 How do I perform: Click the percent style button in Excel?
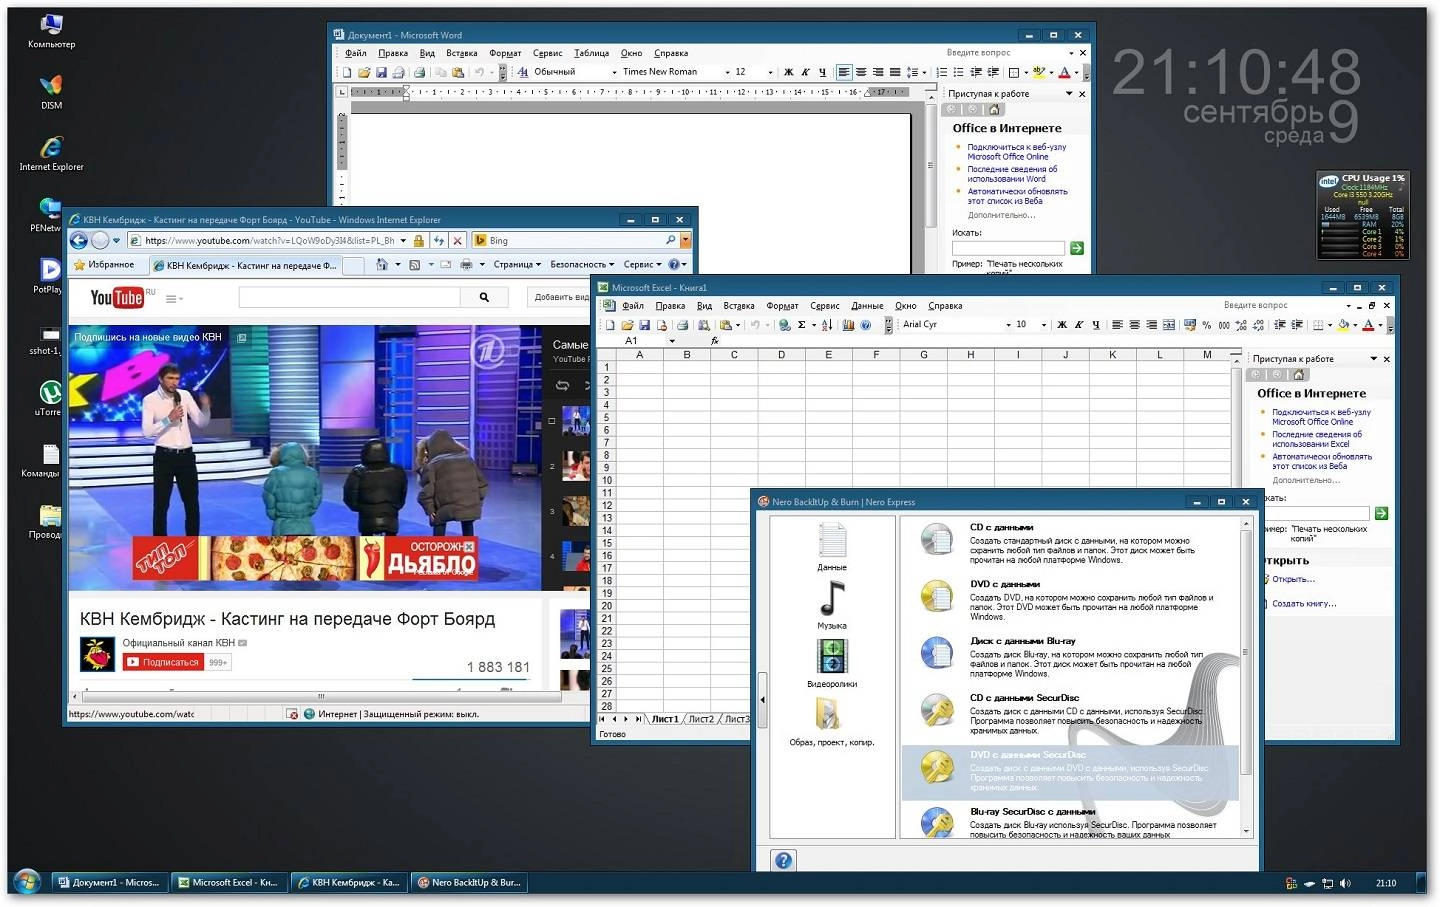click(x=1206, y=325)
